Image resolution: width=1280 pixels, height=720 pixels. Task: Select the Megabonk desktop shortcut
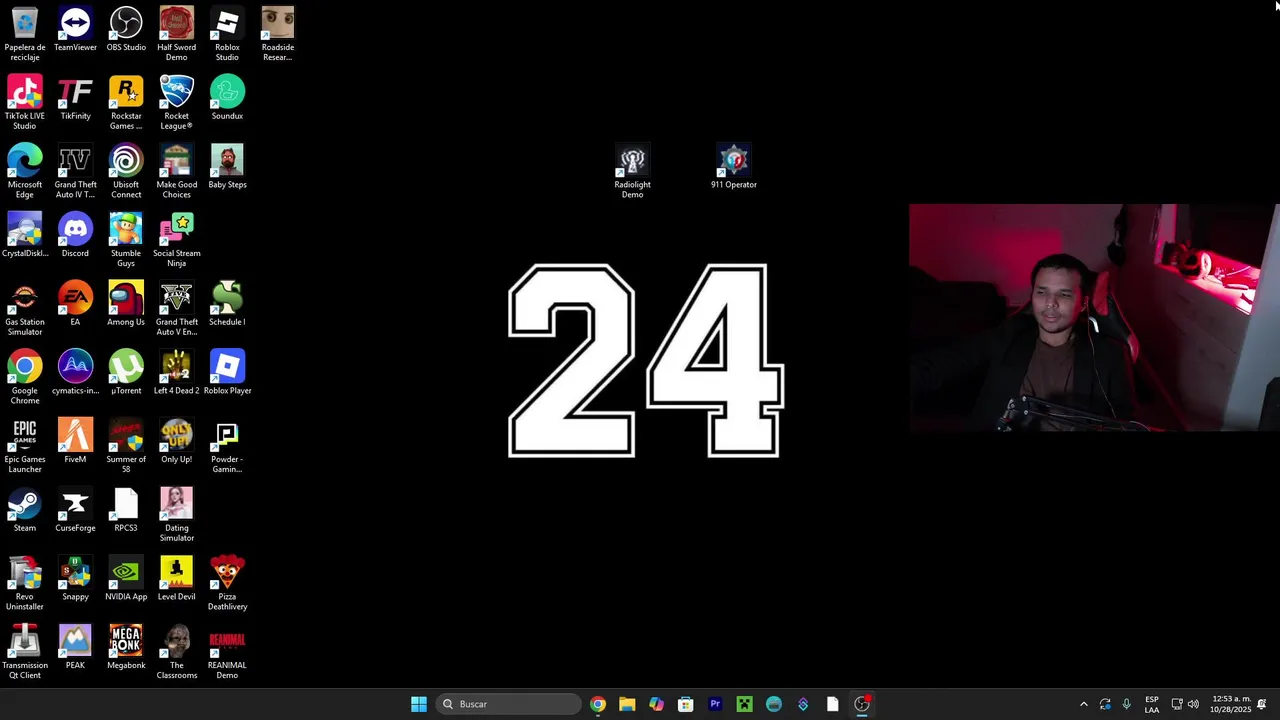[x=126, y=647]
